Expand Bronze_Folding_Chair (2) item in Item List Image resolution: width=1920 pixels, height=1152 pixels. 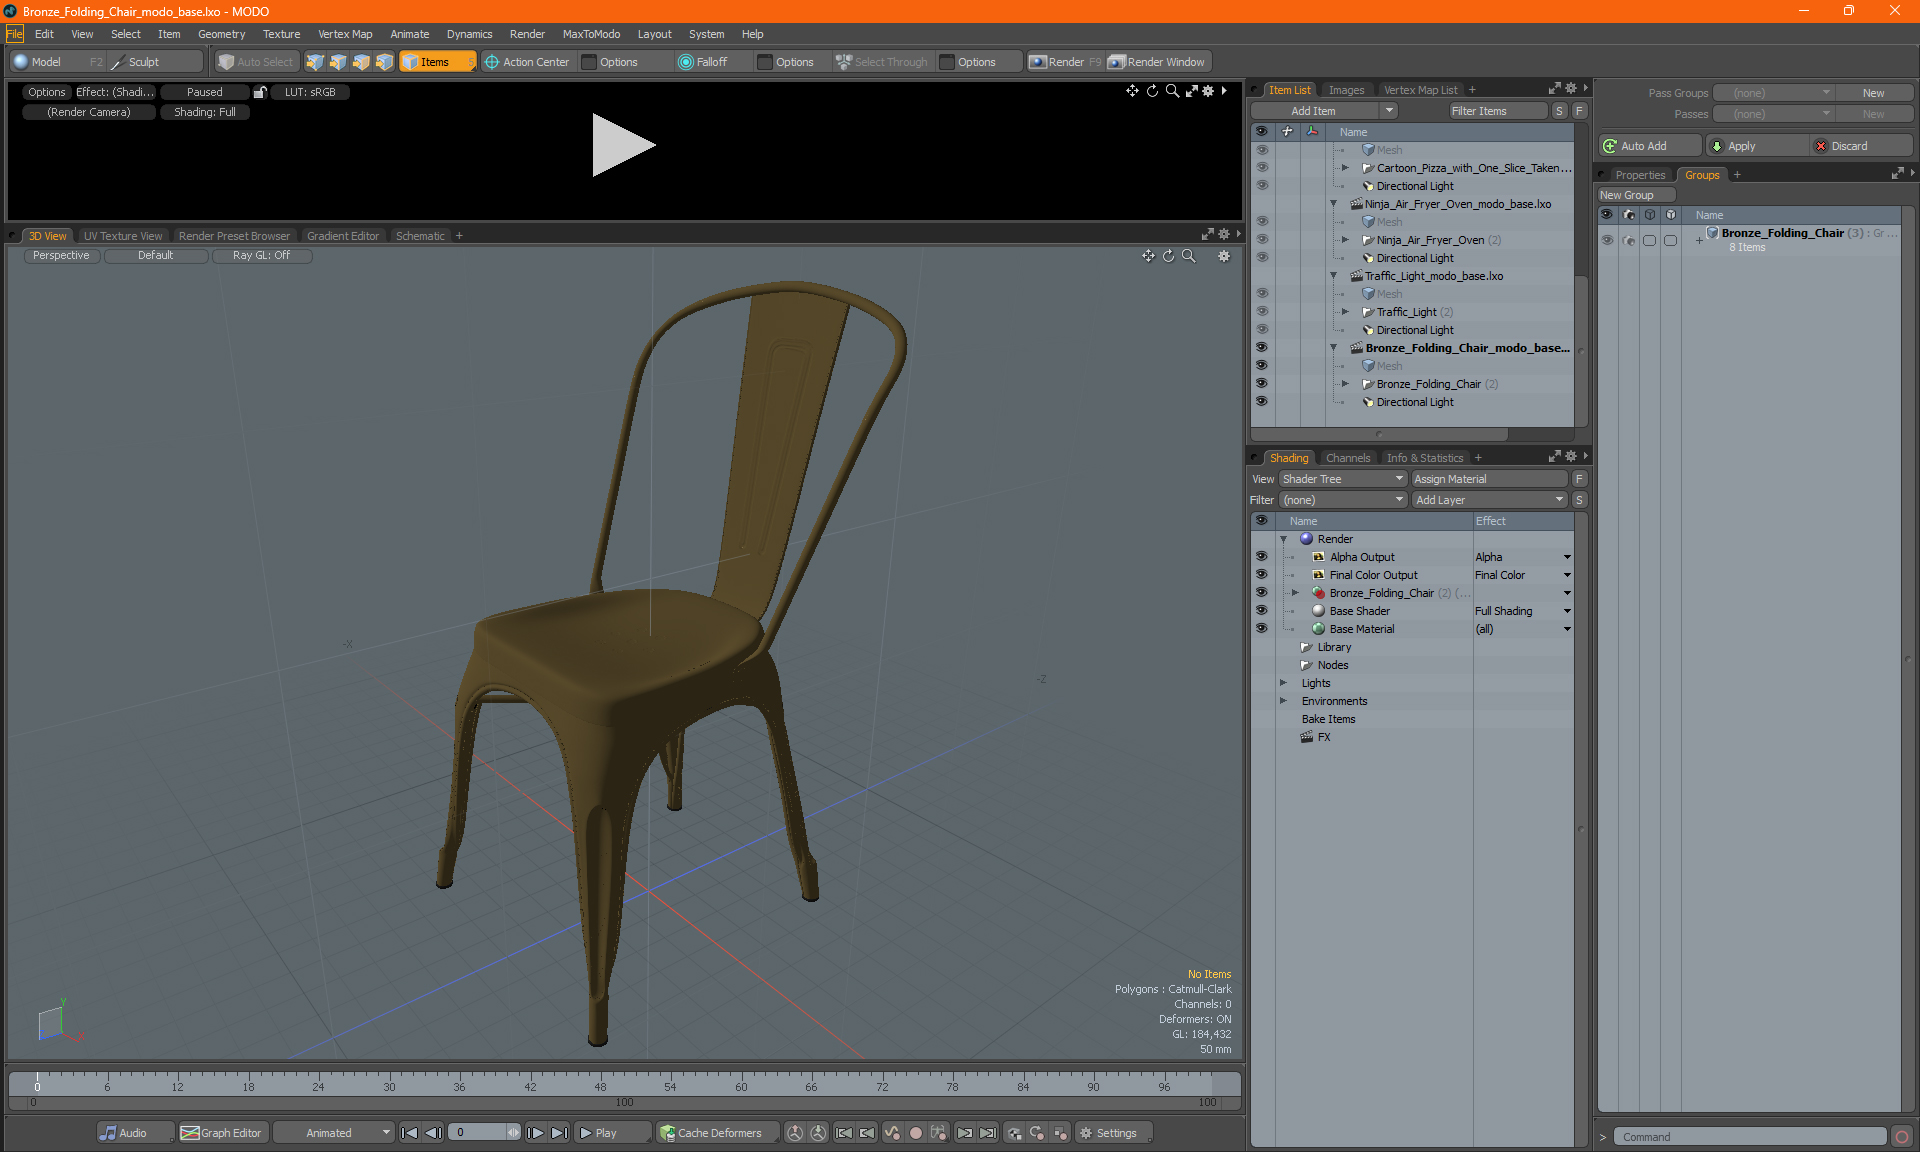pos(1345,384)
